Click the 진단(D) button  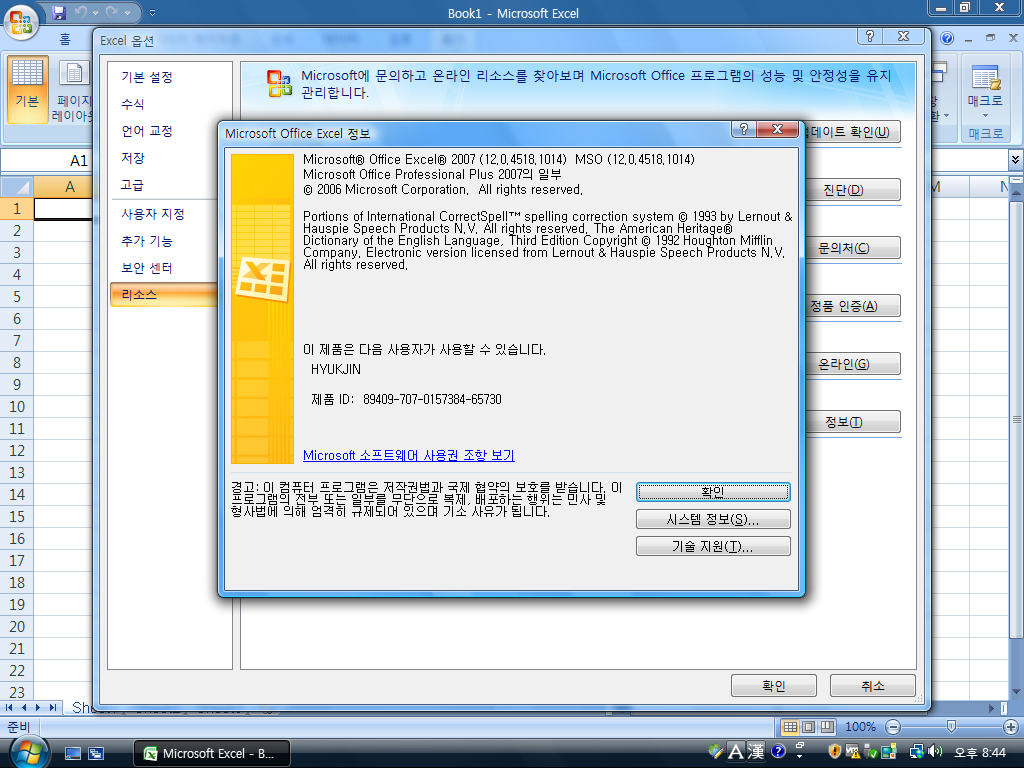tap(852, 190)
